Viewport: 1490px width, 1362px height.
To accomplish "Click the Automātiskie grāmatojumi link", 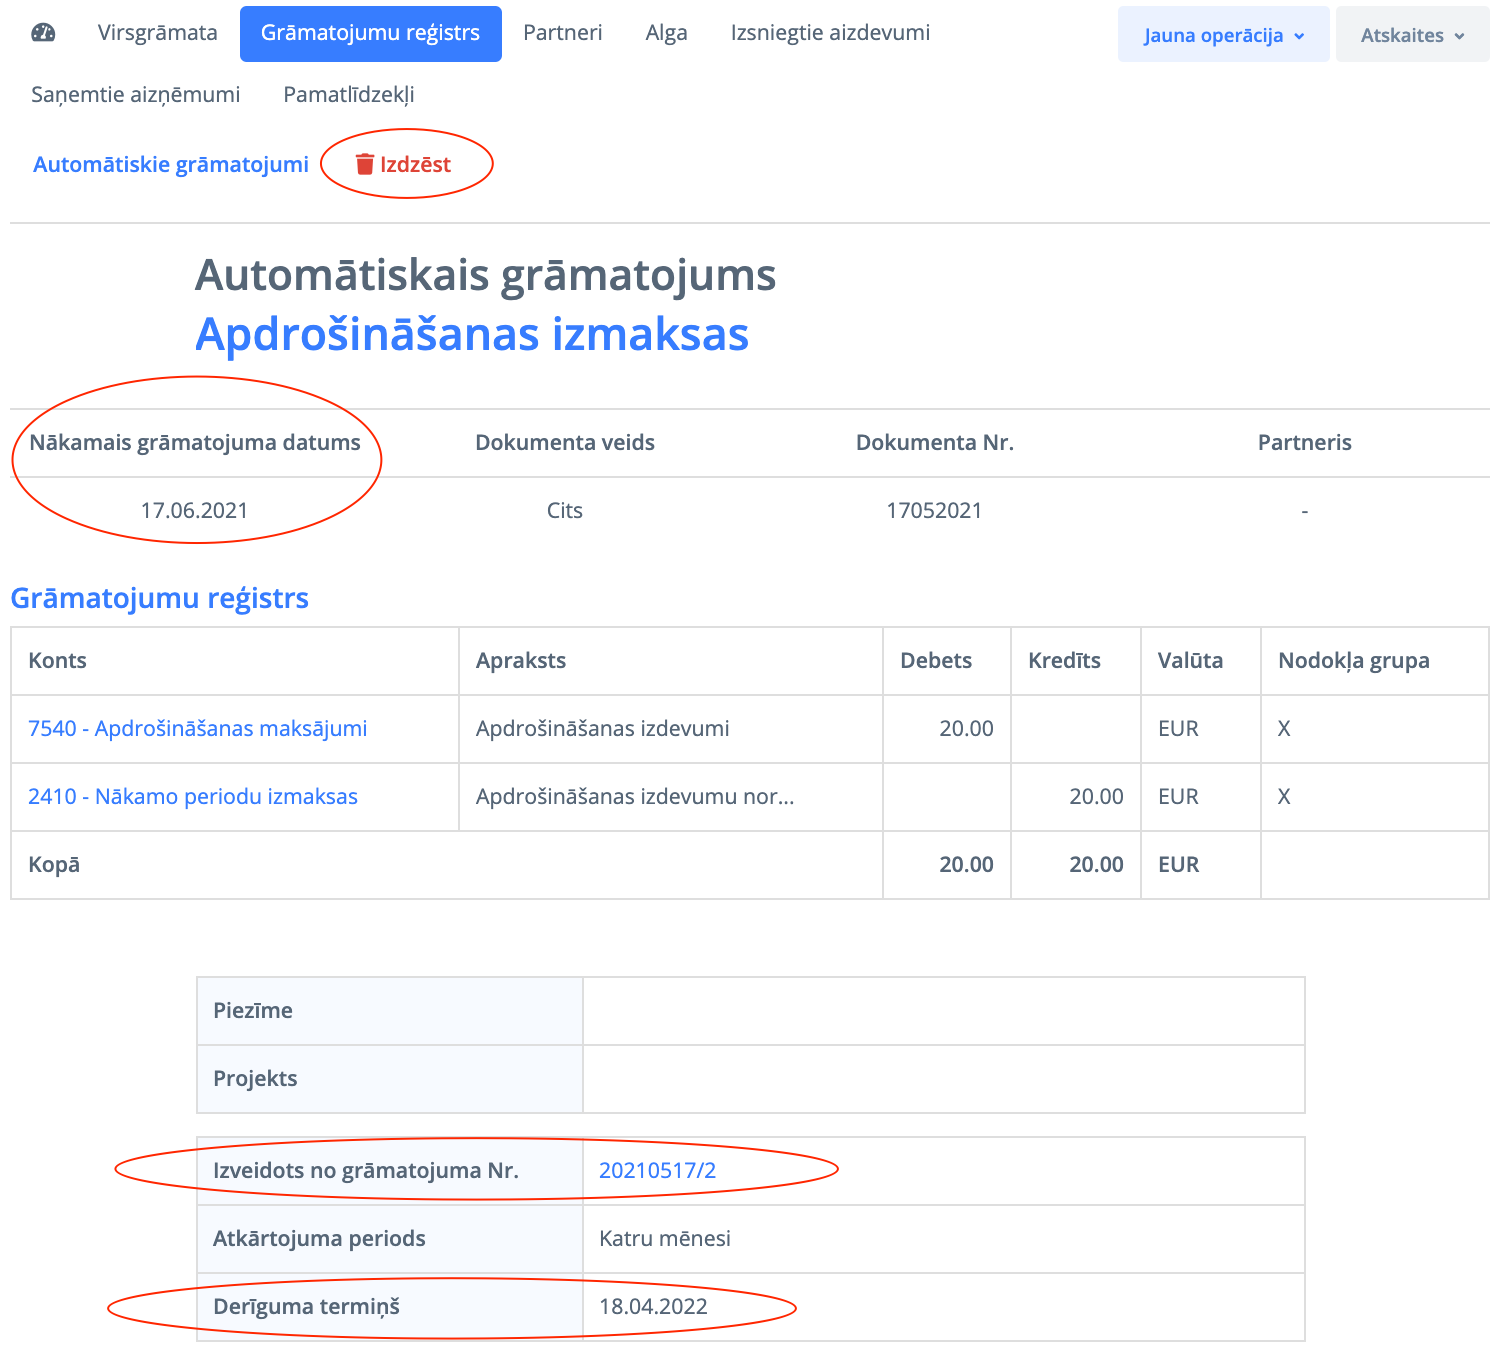I will point(171,164).
